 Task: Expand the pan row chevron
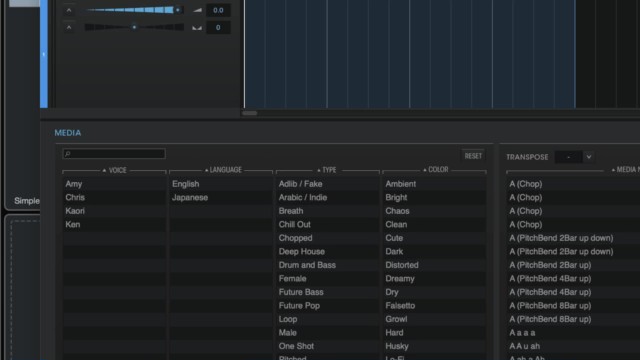(x=69, y=27)
